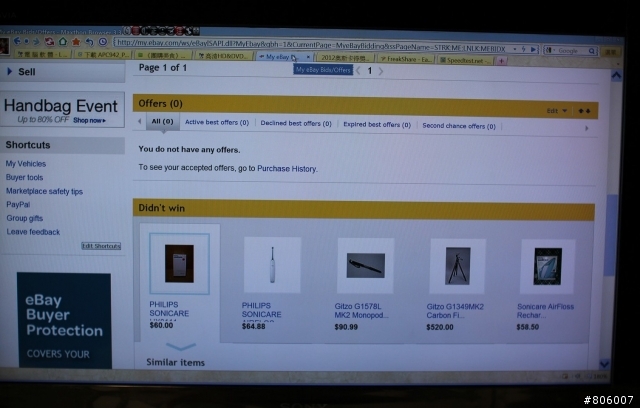This screenshot has height=408, width=640.
Task: Select Second chance offers (0) tab
Action: click(x=459, y=126)
